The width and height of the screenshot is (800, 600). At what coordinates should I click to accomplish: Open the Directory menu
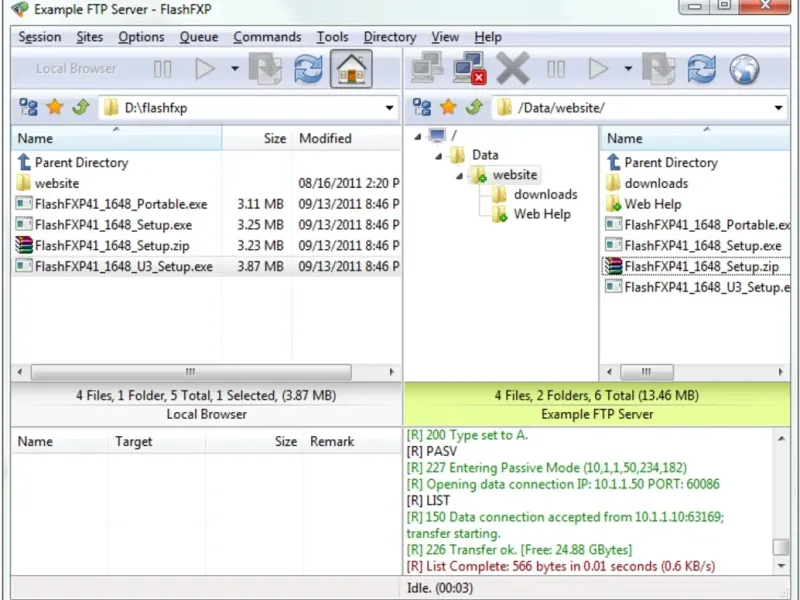coord(390,37)
